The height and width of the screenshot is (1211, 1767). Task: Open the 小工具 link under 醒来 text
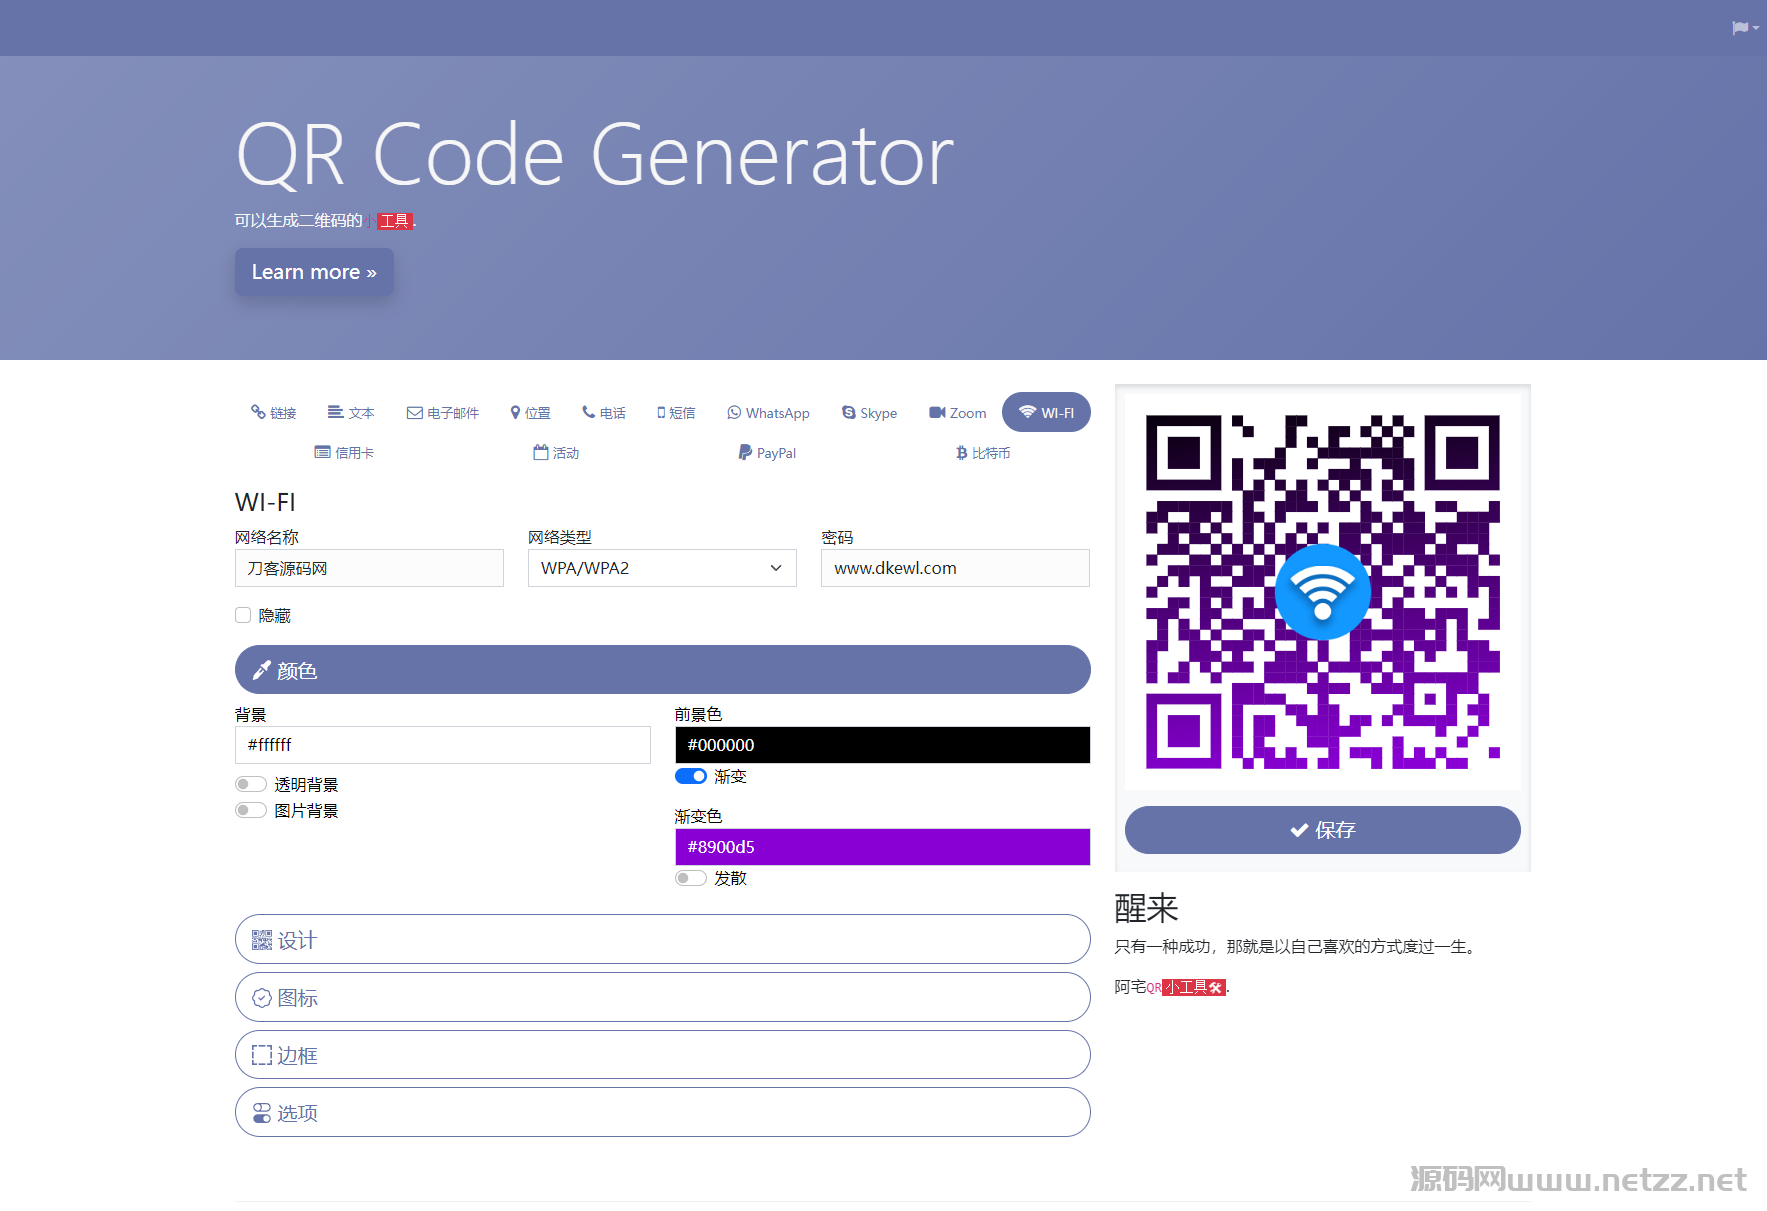click(1194, 987)
